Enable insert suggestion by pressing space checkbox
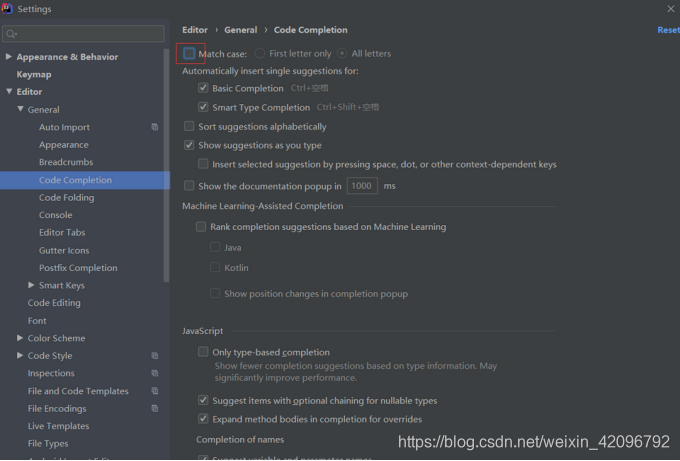Image resolution: width=680 pixels, height=461 pixels. click(x=203, y=164)
